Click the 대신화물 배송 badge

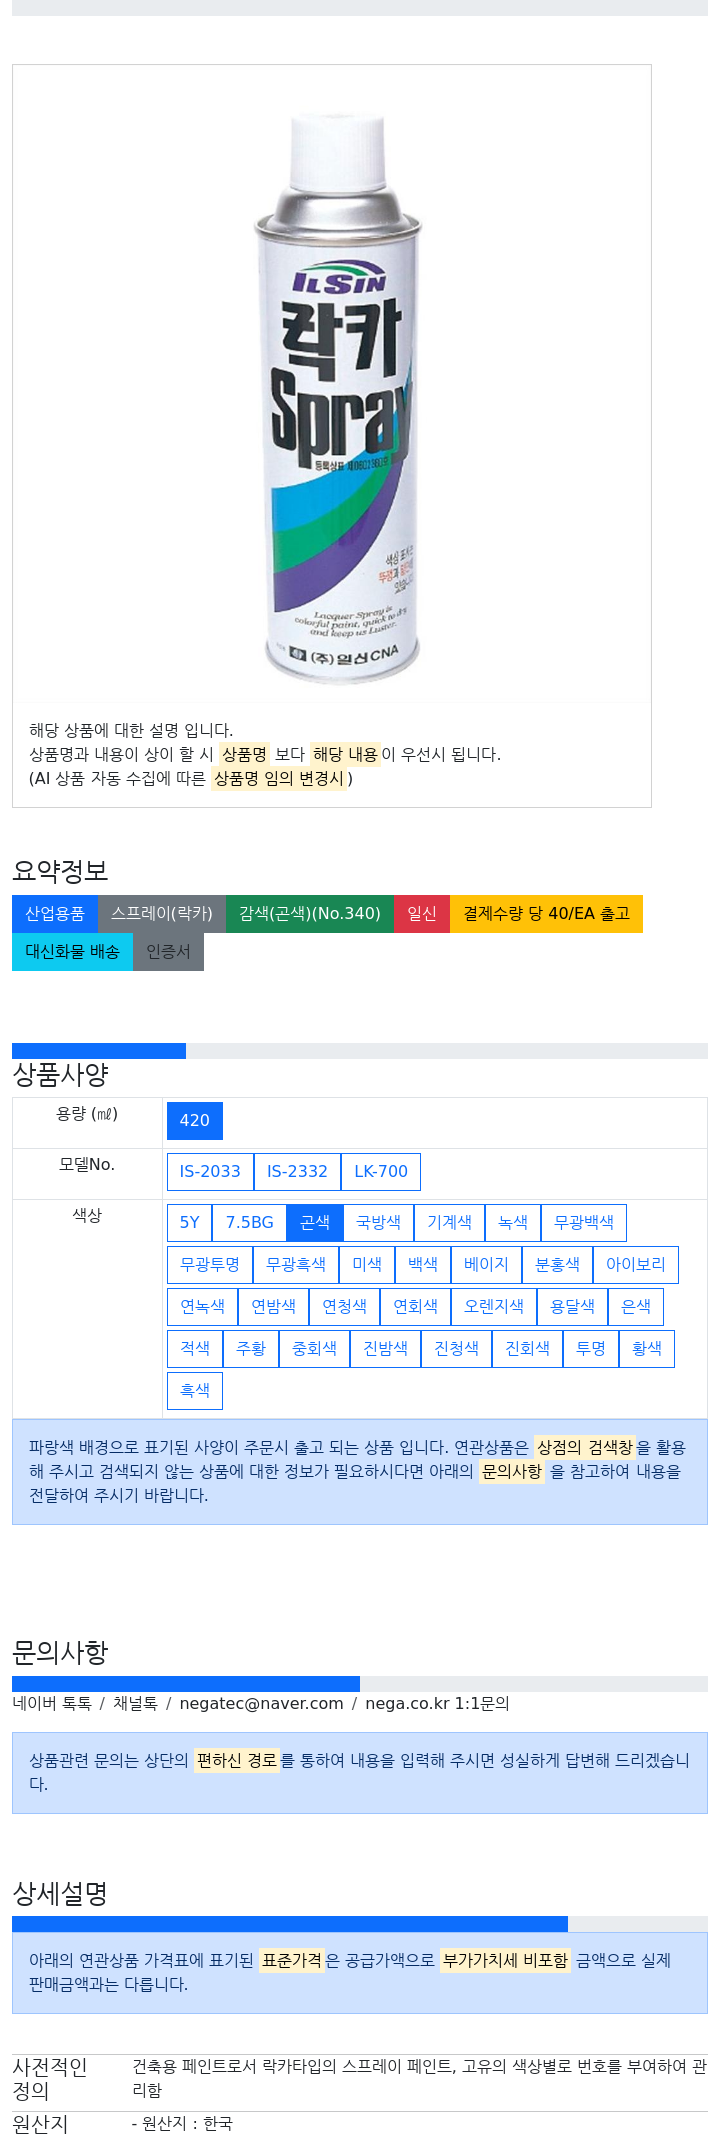pyautogui.click(x=72, y=952)
